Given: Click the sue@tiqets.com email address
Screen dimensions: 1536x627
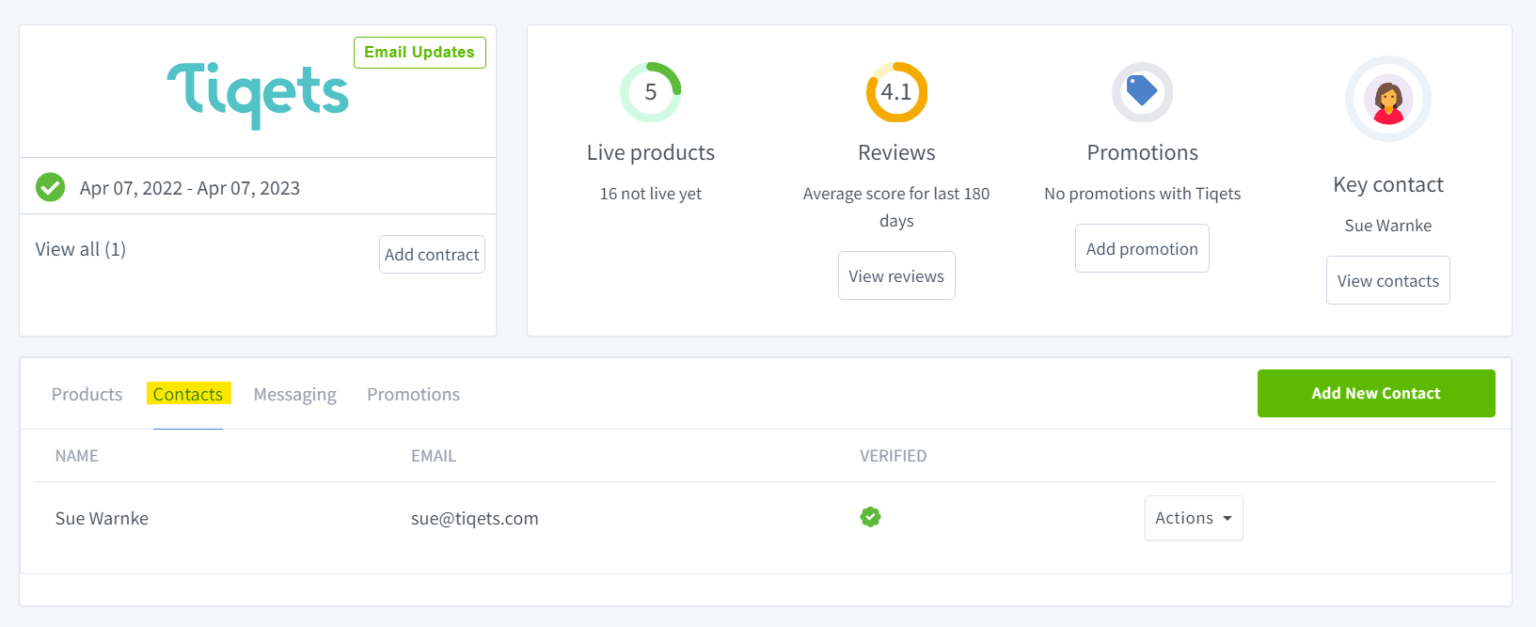Looking at the screenshot, I should (x=475, y=518).
